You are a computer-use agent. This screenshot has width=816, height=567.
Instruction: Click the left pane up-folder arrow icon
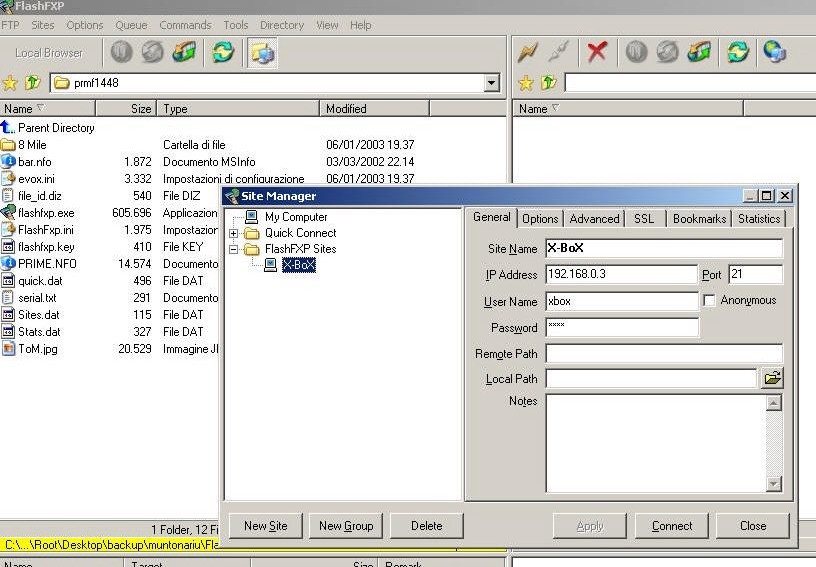click(32, 83)
